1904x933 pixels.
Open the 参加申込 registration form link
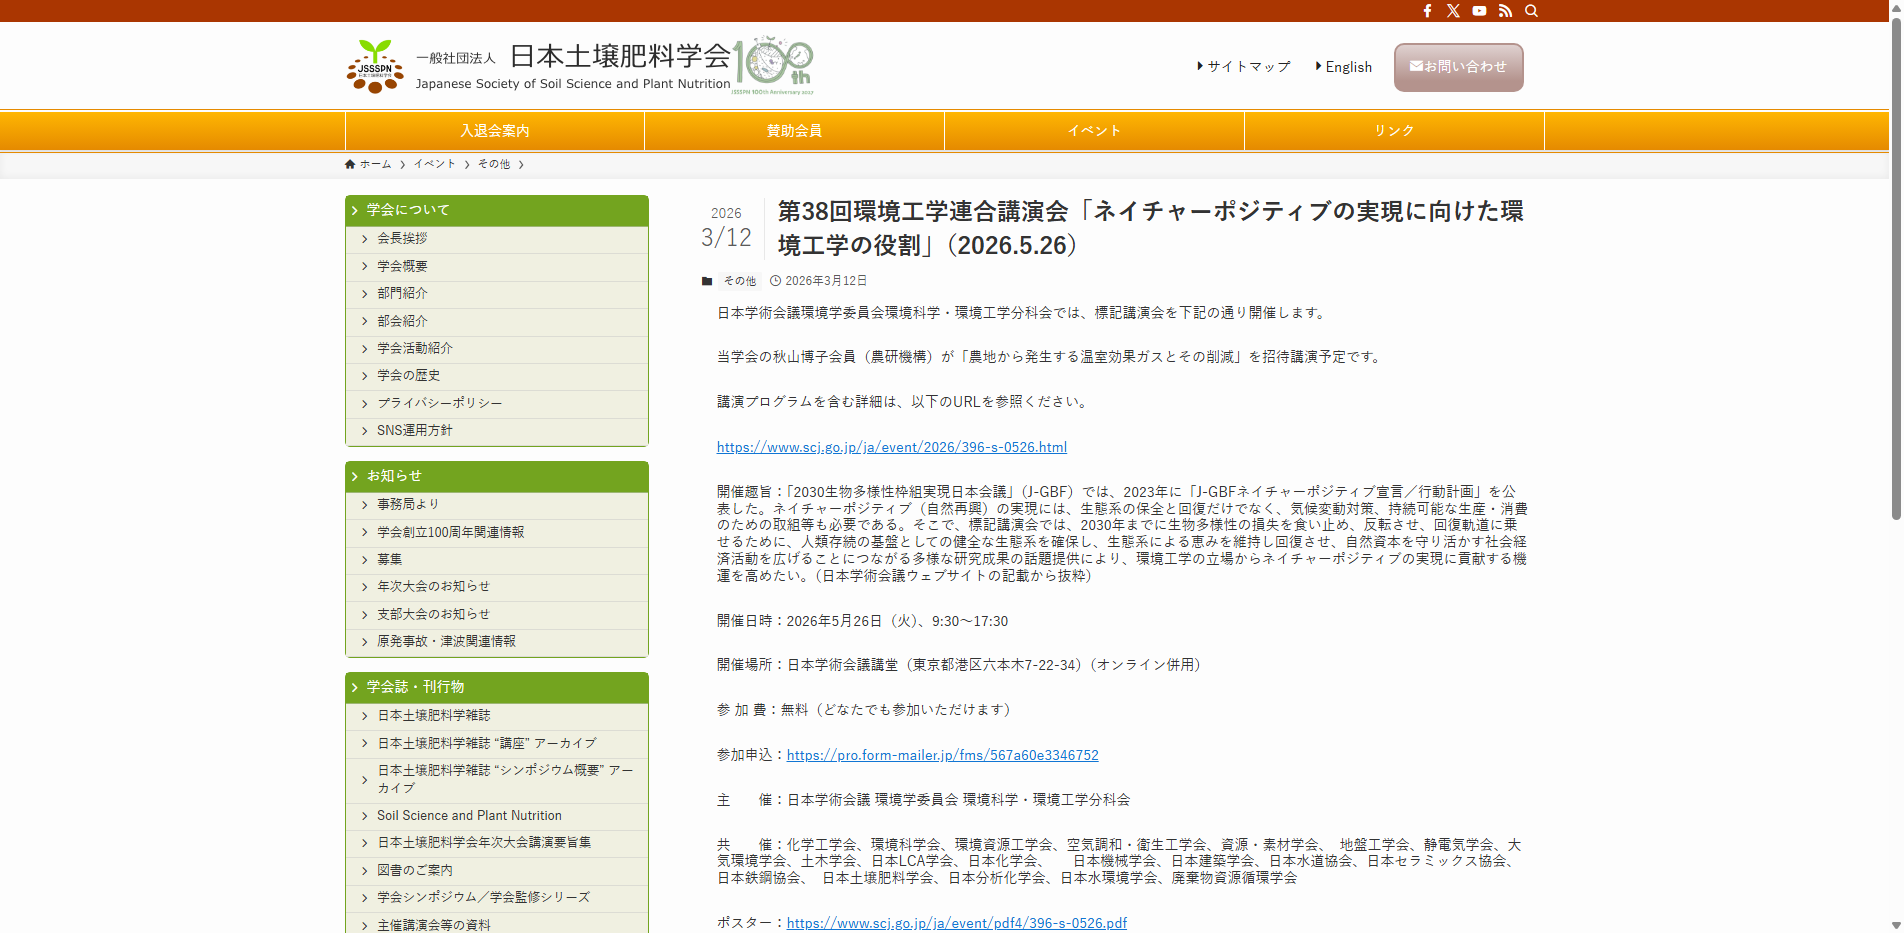(x=941, y=755)
